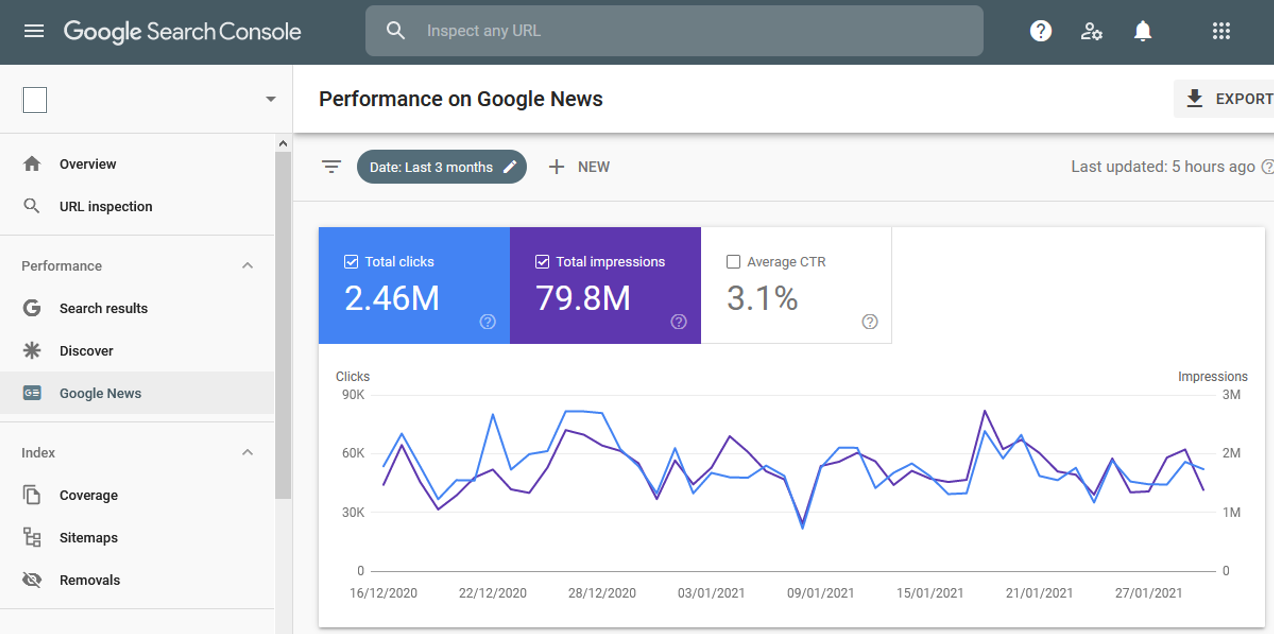Click the download icon beside Export
This screenshot has height=634, width=1274.
coord(1194,99)
